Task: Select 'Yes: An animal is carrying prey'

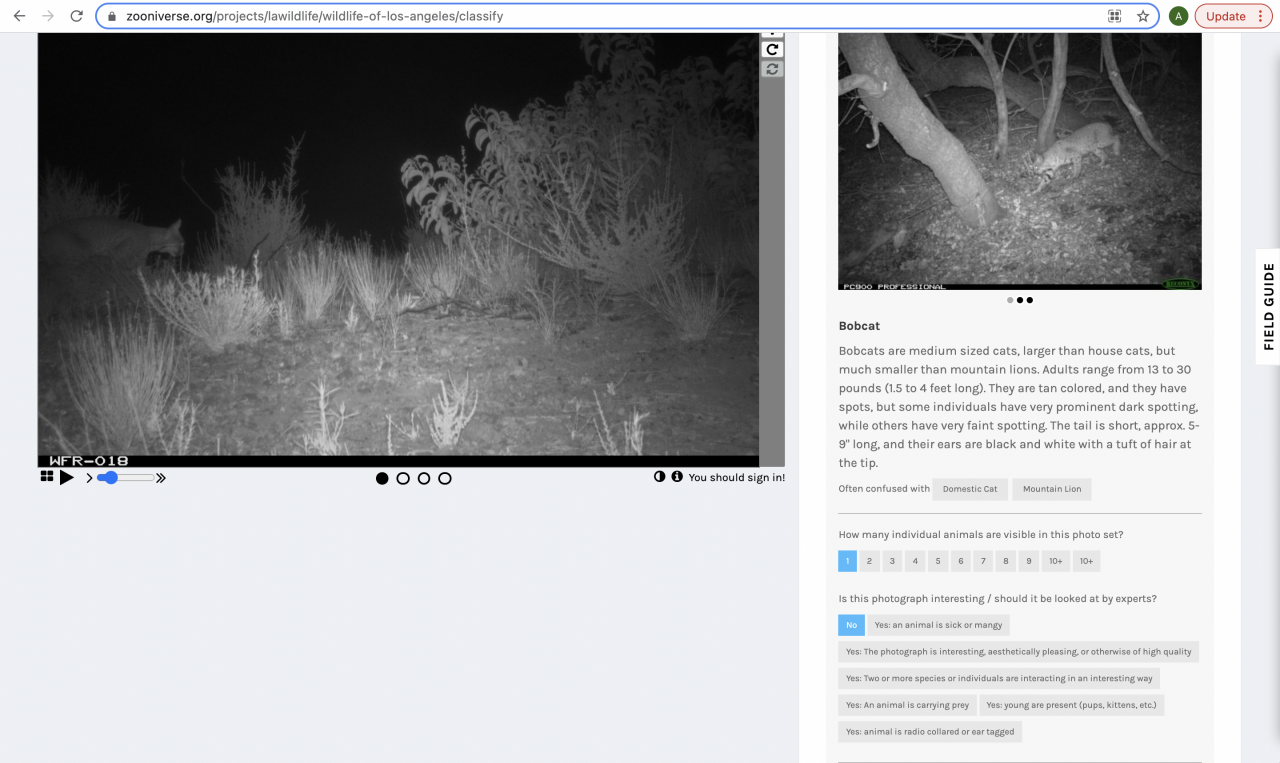Action: tap(907, 705)
